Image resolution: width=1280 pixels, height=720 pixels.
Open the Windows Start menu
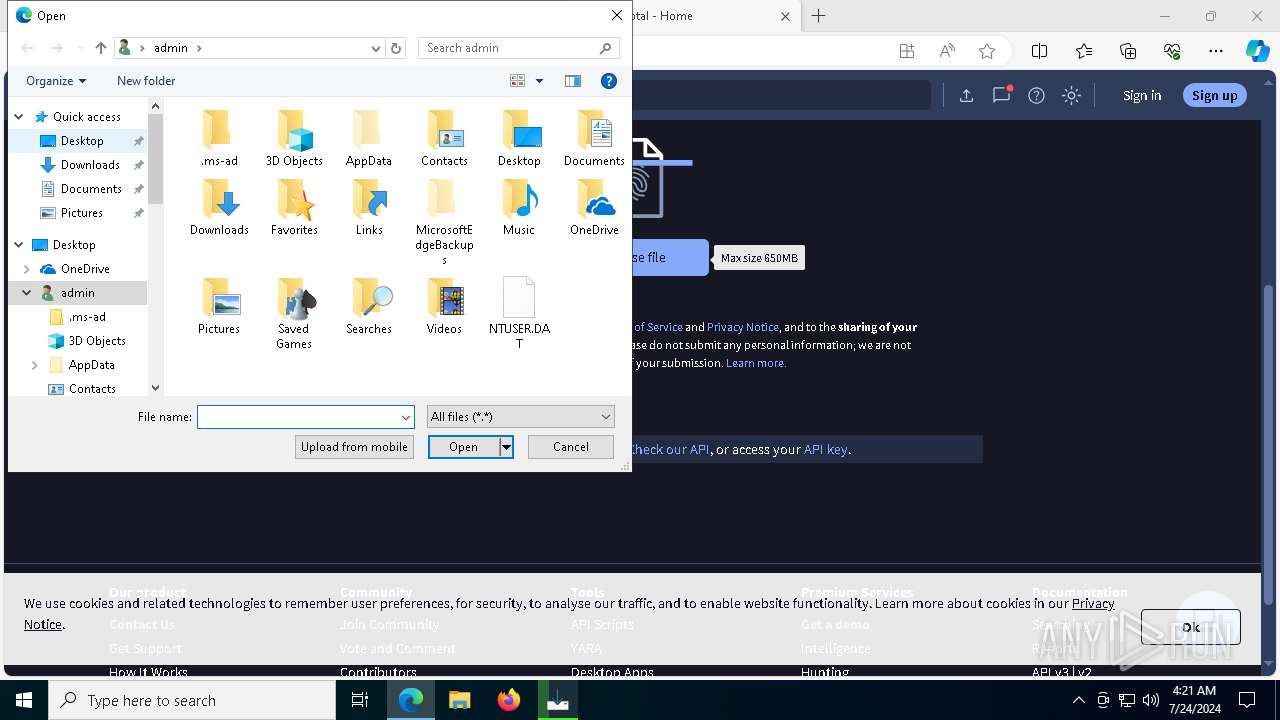(24, 700)
